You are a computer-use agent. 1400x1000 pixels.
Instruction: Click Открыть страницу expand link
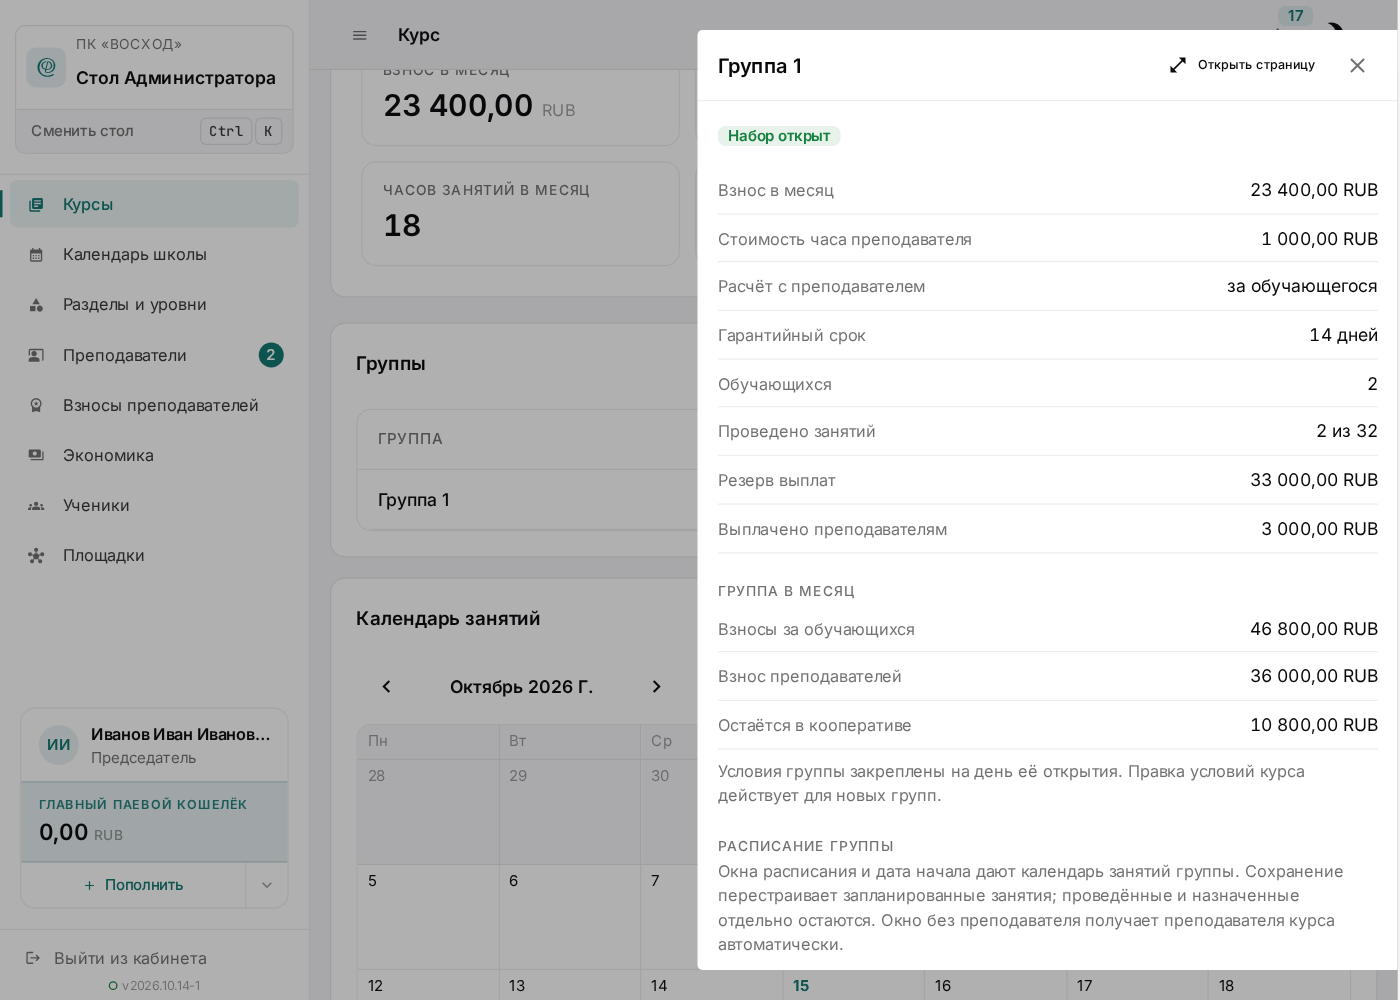tap(1243, 65)
